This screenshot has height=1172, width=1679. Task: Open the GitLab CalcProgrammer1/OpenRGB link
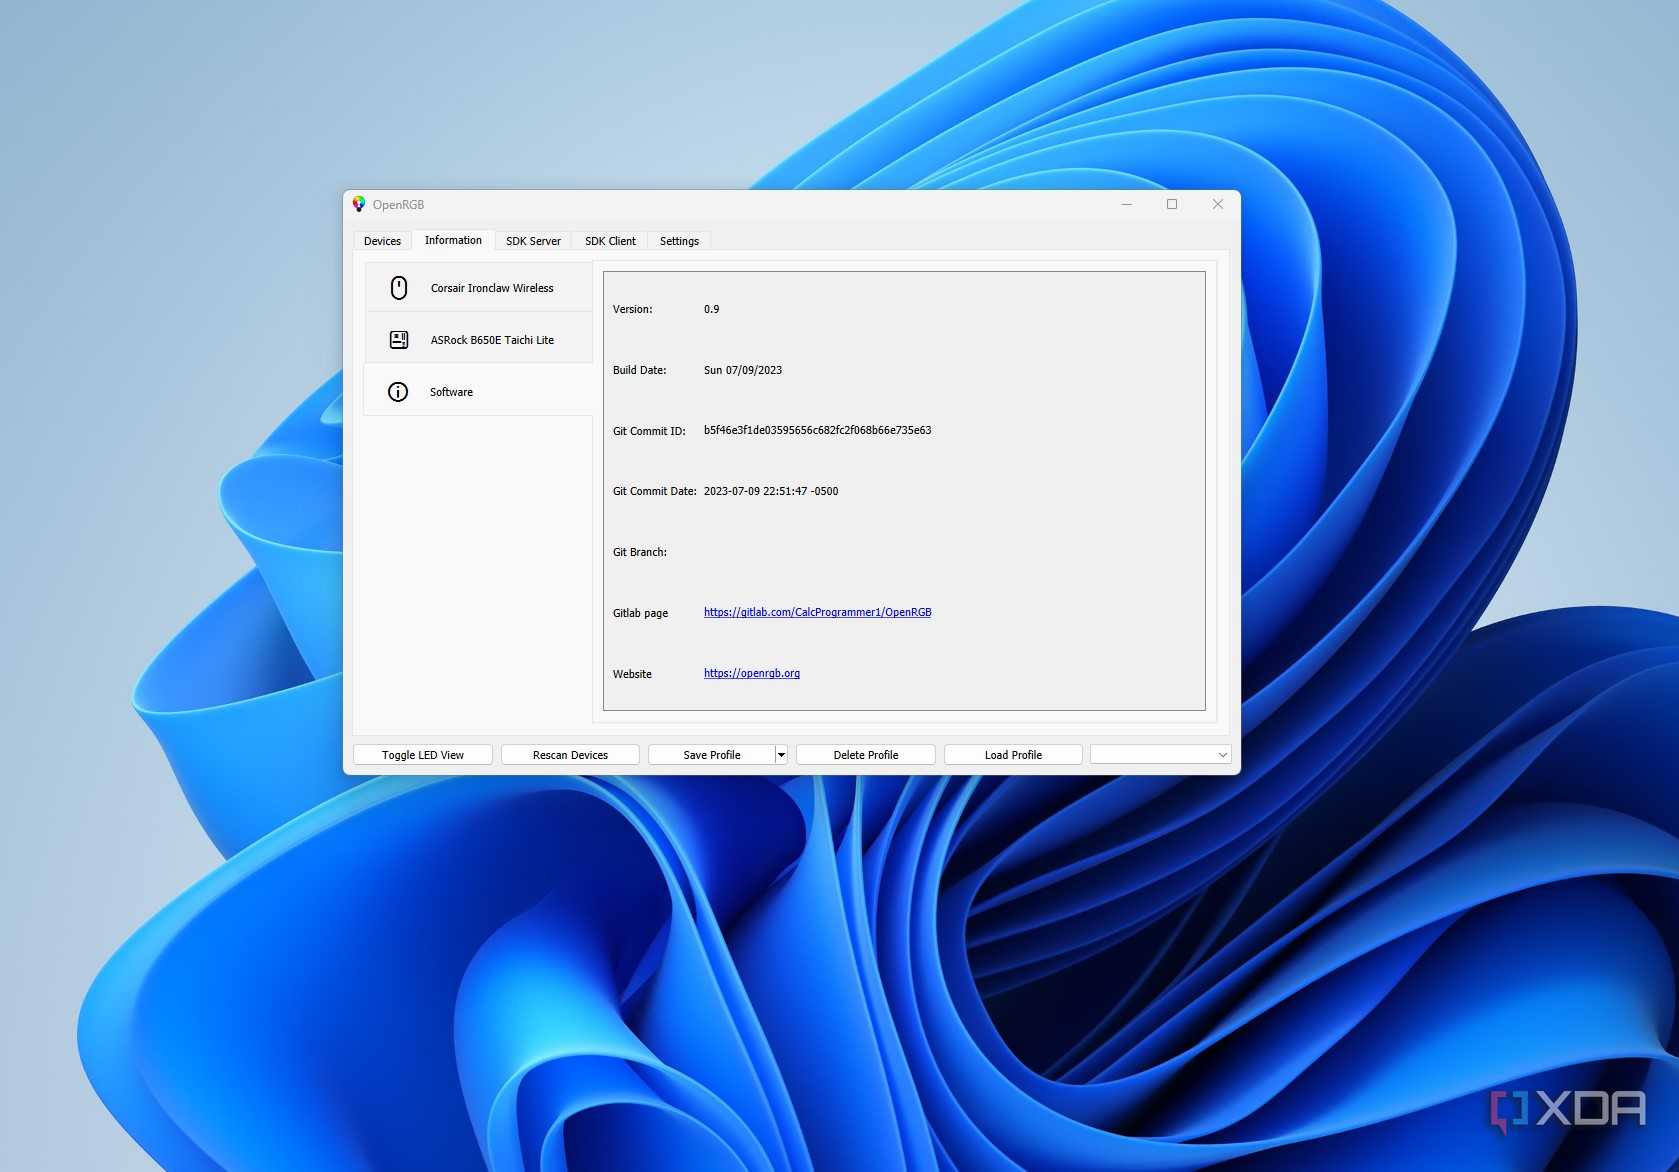coord(817,612)
